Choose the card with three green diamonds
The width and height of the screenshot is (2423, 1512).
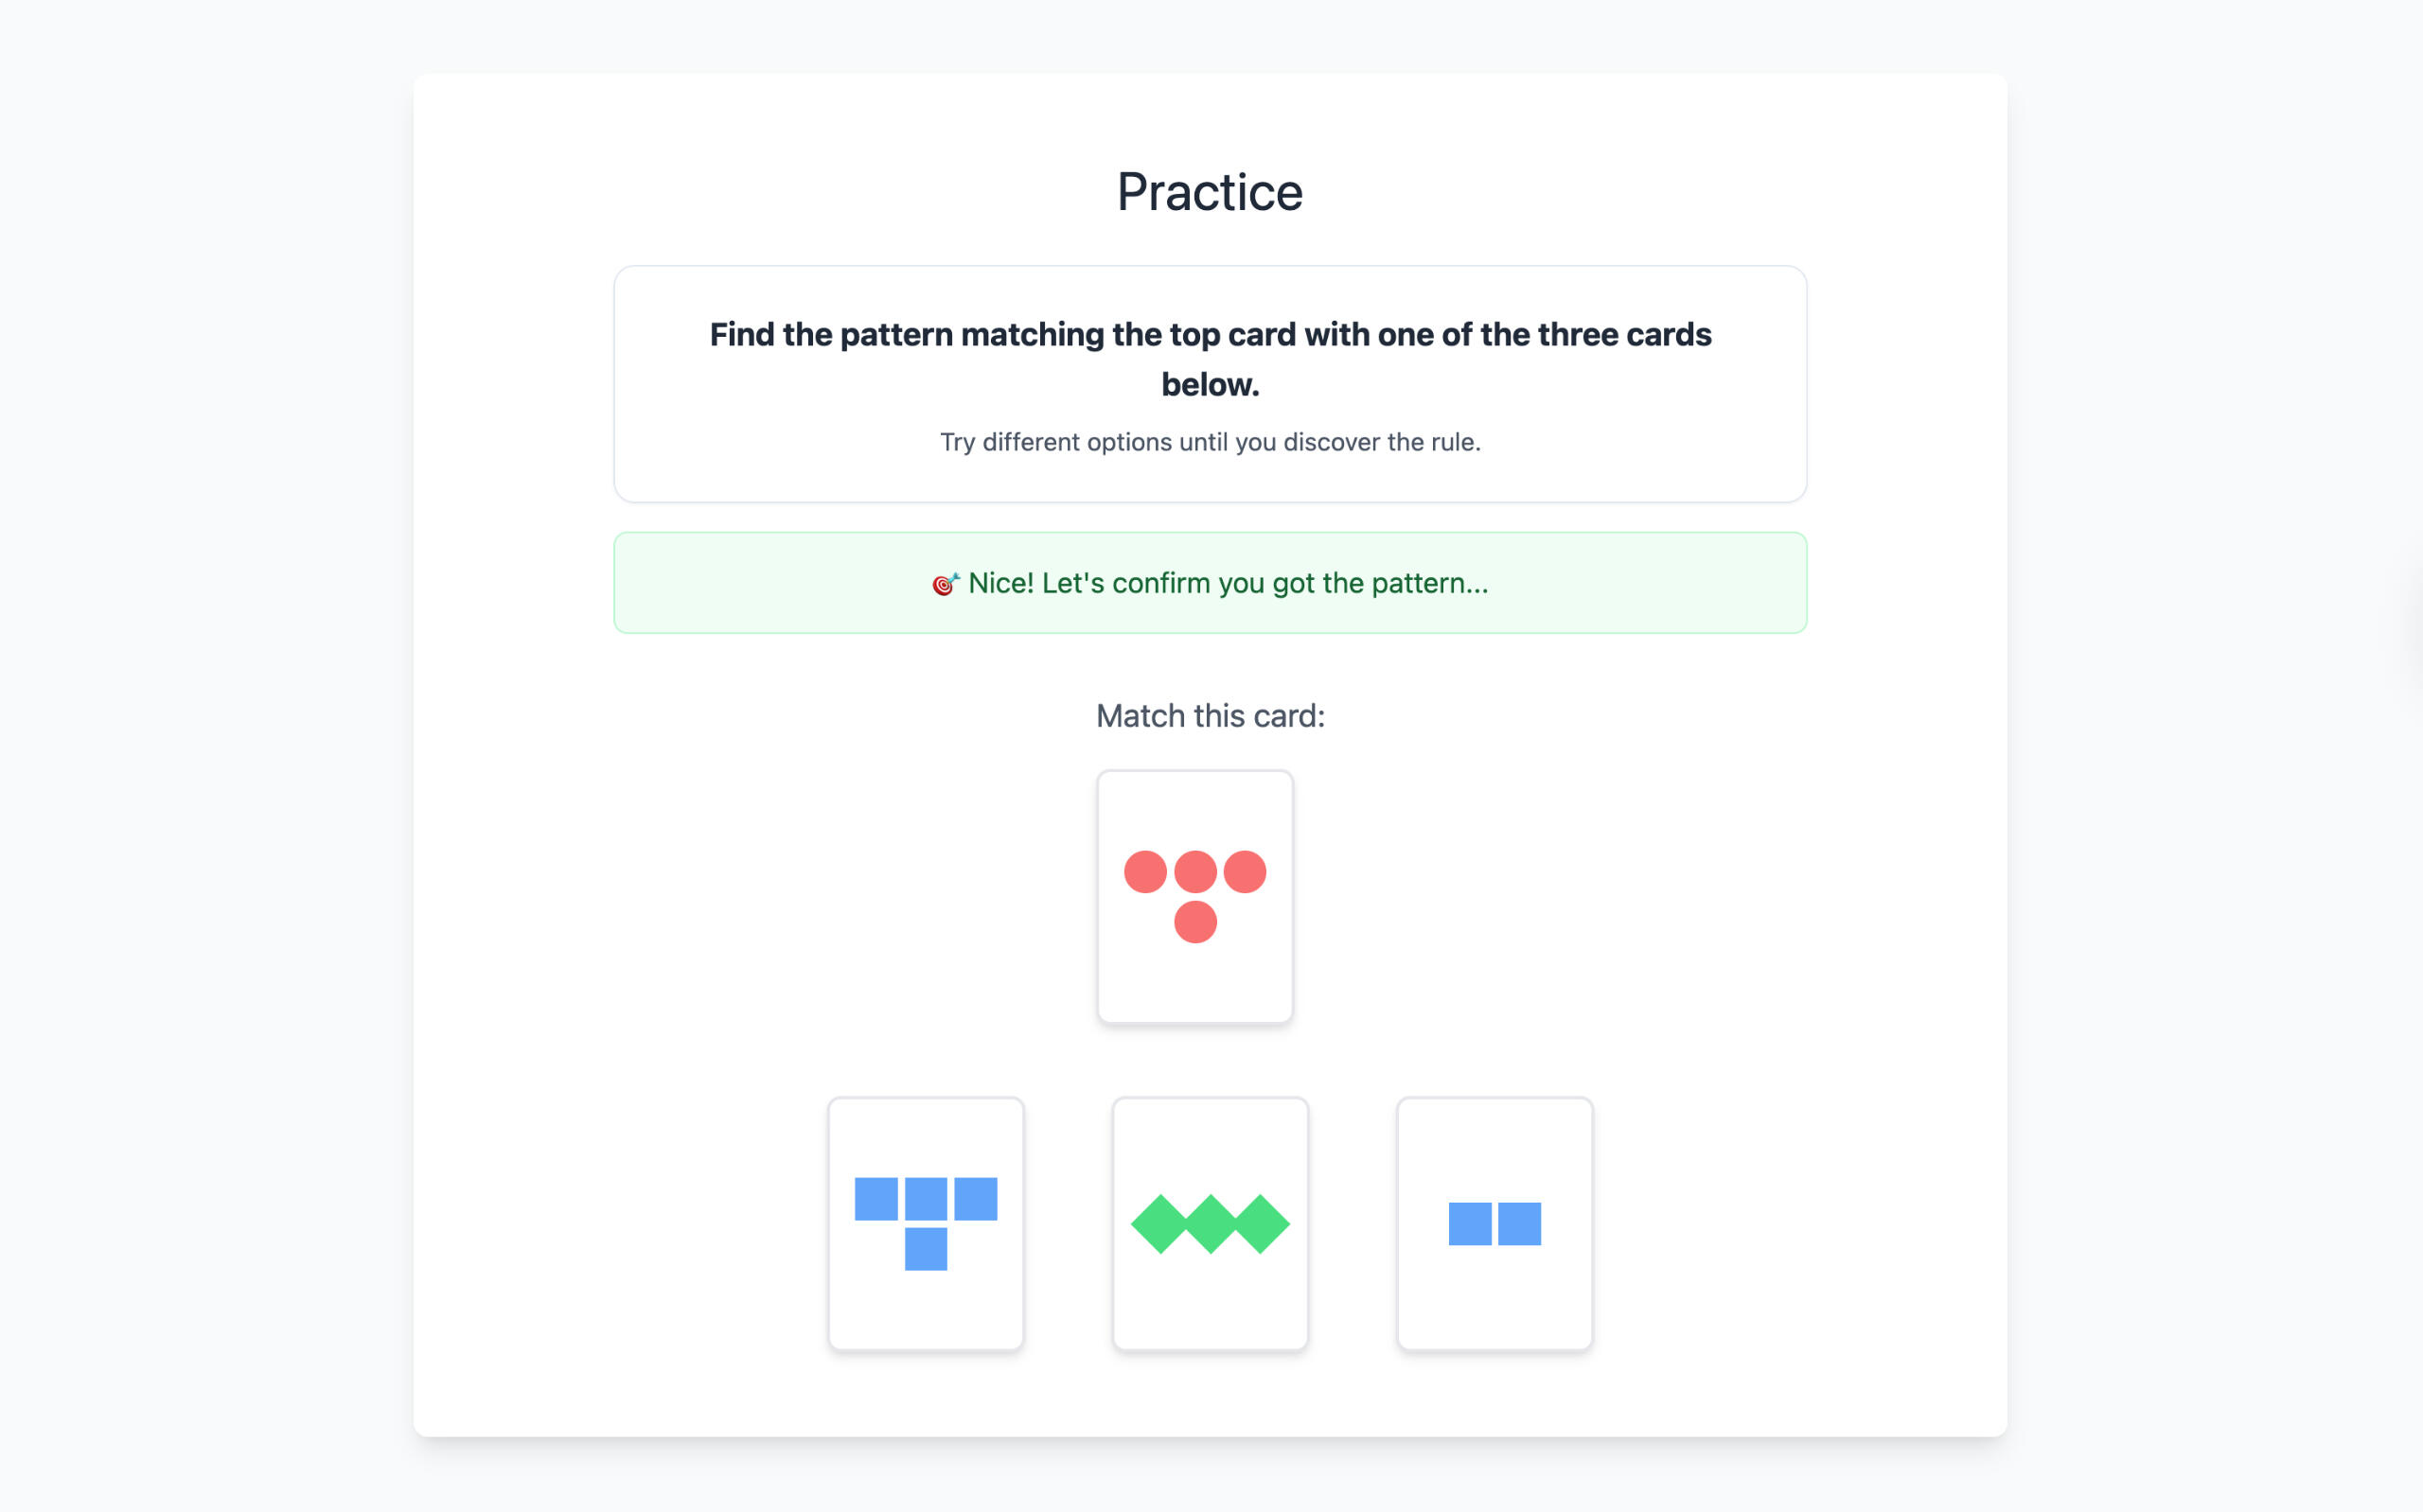pyautogui.click(x=1210, y=1223)
